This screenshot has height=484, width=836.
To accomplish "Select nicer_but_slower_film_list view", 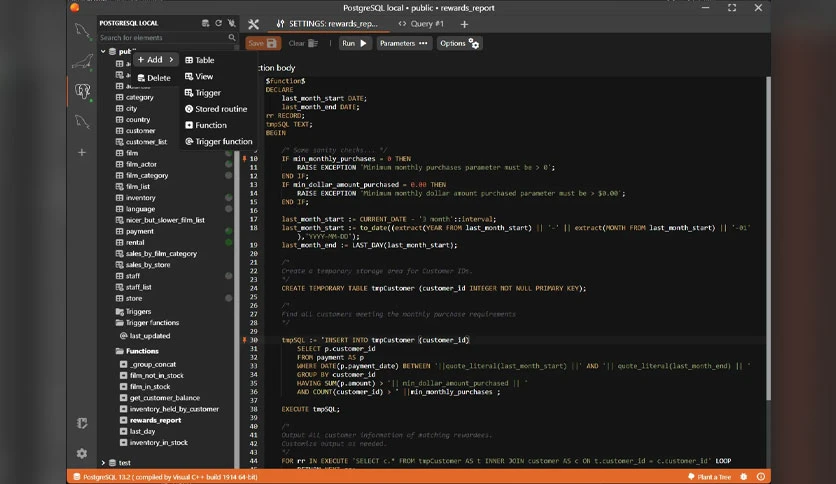I will (160, 220).
